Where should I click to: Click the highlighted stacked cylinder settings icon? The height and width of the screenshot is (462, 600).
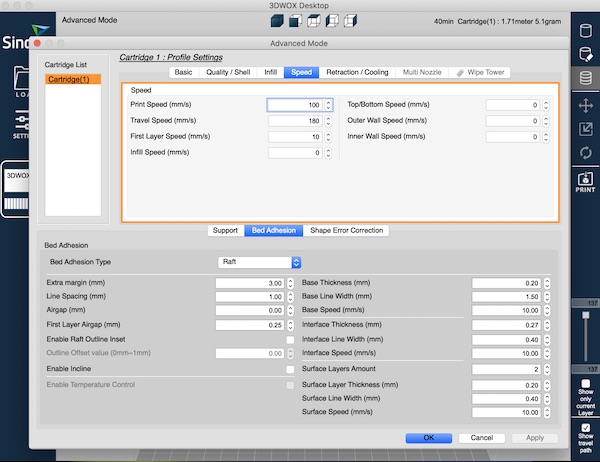(585, 78)
